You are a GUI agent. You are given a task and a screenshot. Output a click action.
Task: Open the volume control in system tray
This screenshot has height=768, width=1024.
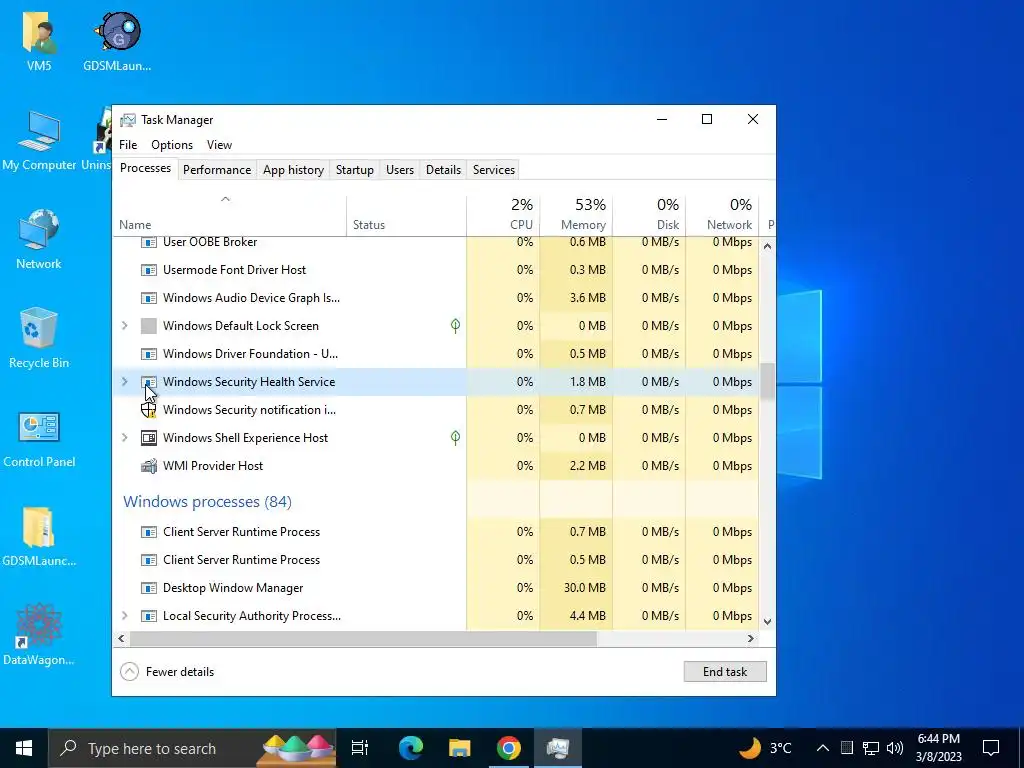[895, 748]
